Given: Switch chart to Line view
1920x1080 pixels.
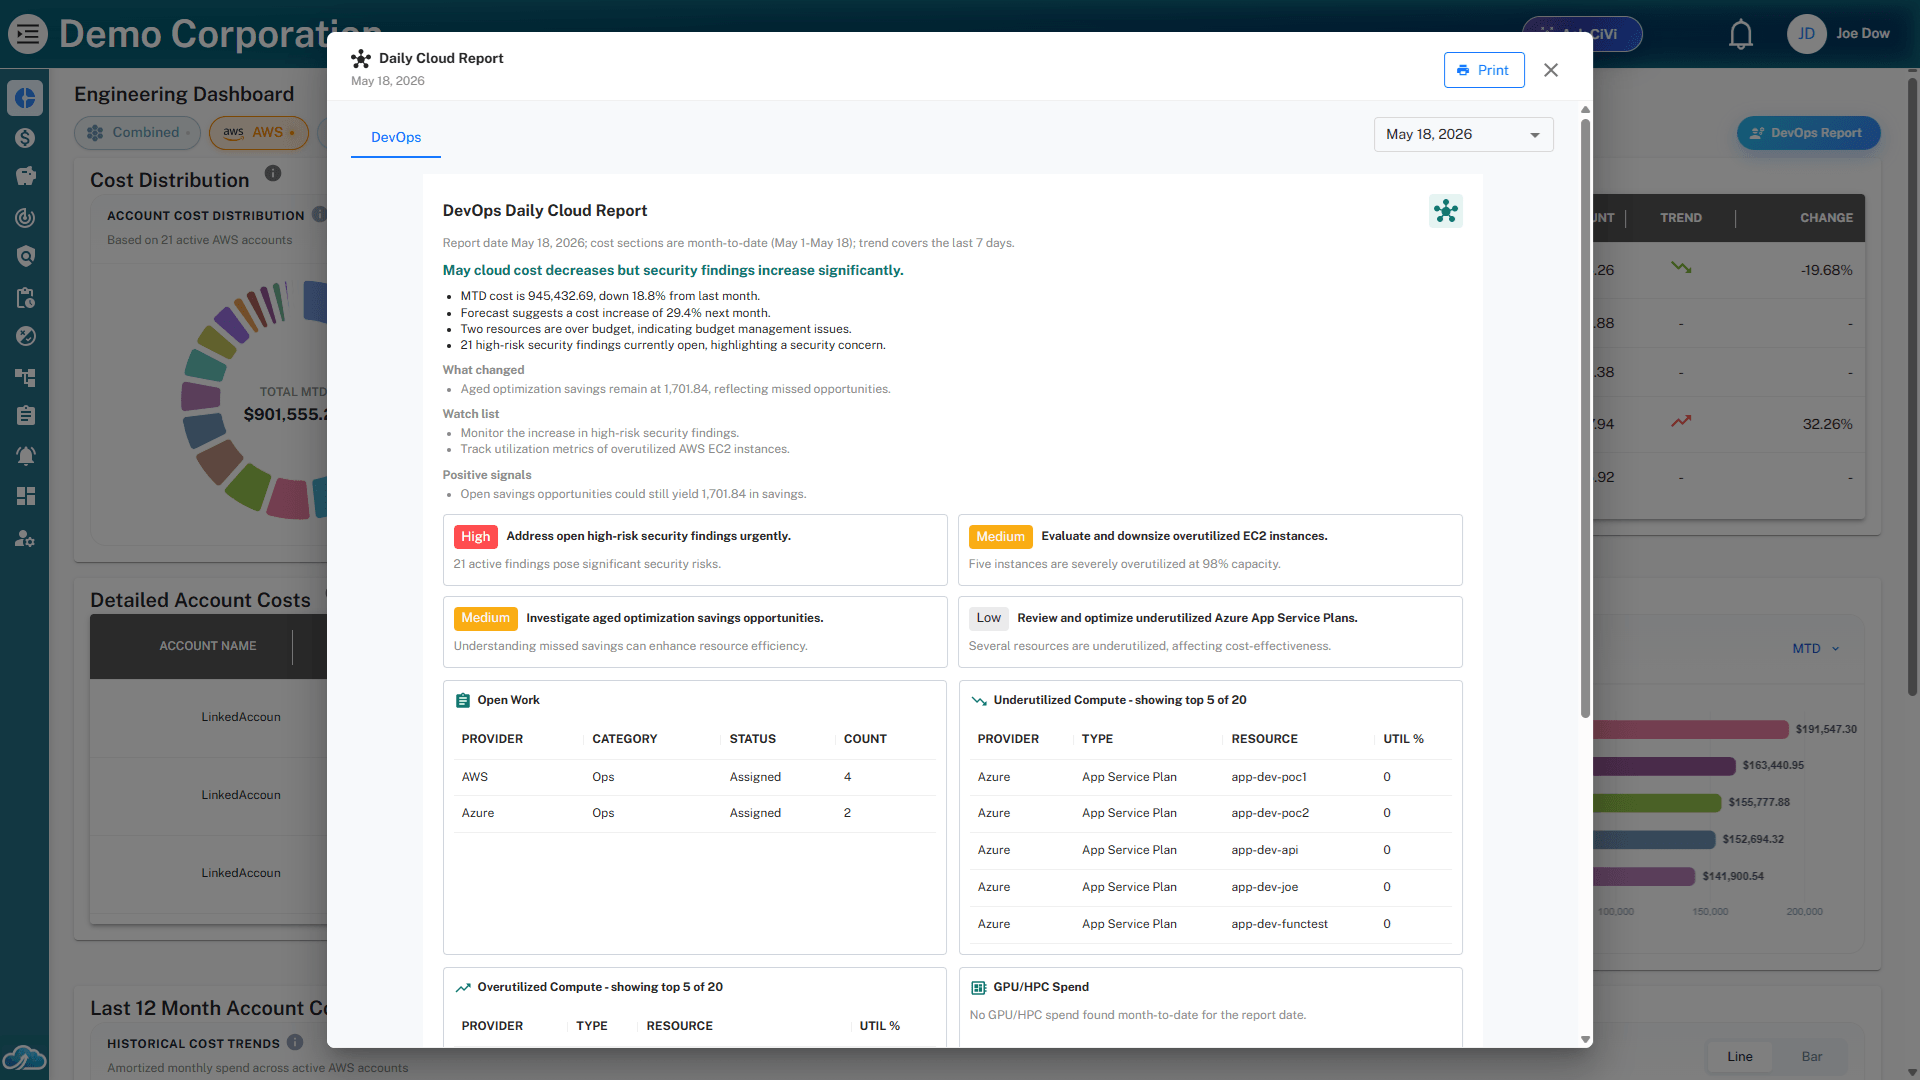Looking at the screenshot, I should coord(1739,1057).
